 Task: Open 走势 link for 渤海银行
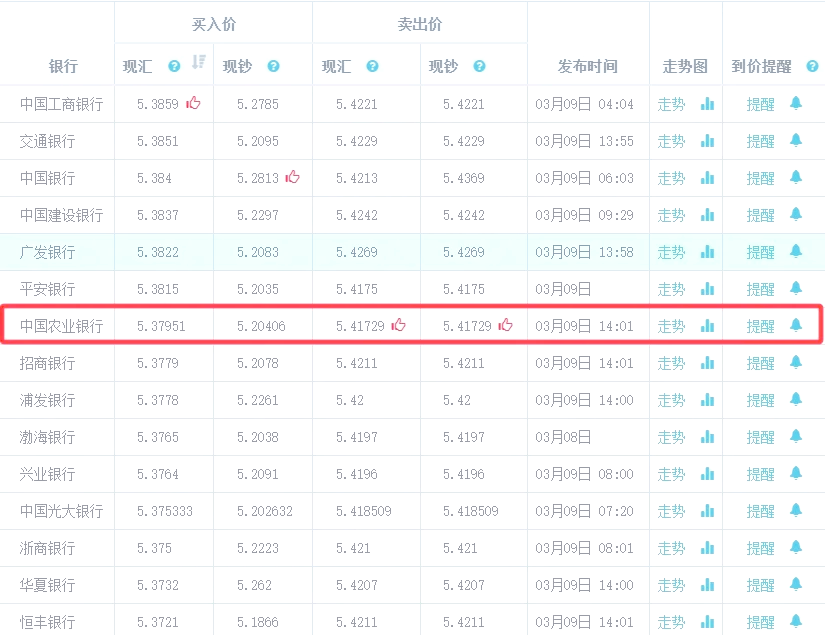[671, 437]
